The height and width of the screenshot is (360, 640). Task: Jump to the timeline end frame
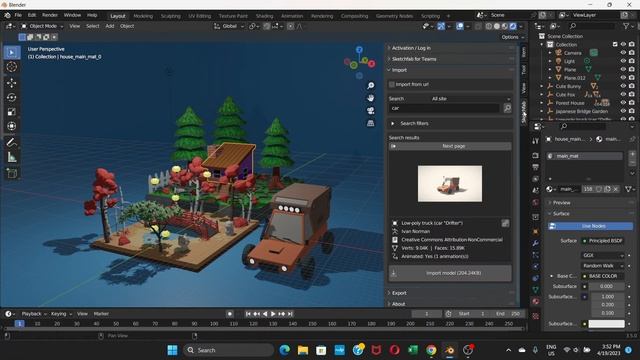290,314
